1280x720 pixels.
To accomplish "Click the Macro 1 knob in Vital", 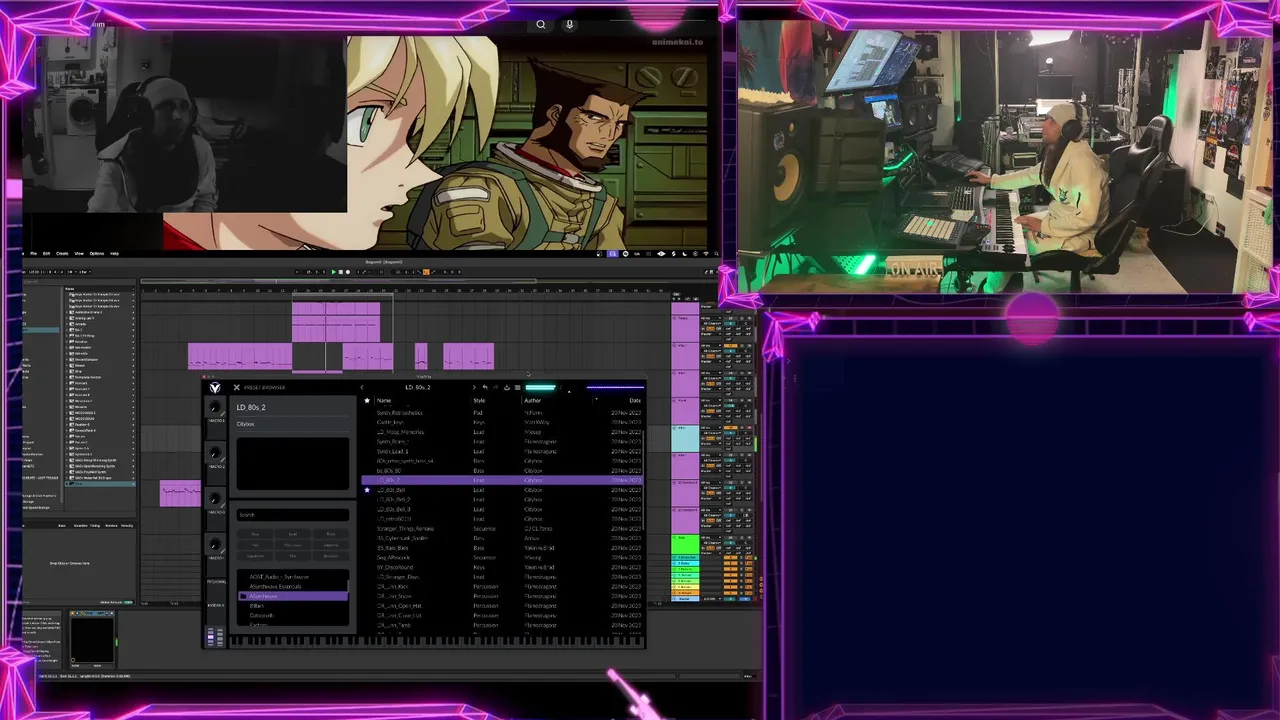I will (215, 407).
